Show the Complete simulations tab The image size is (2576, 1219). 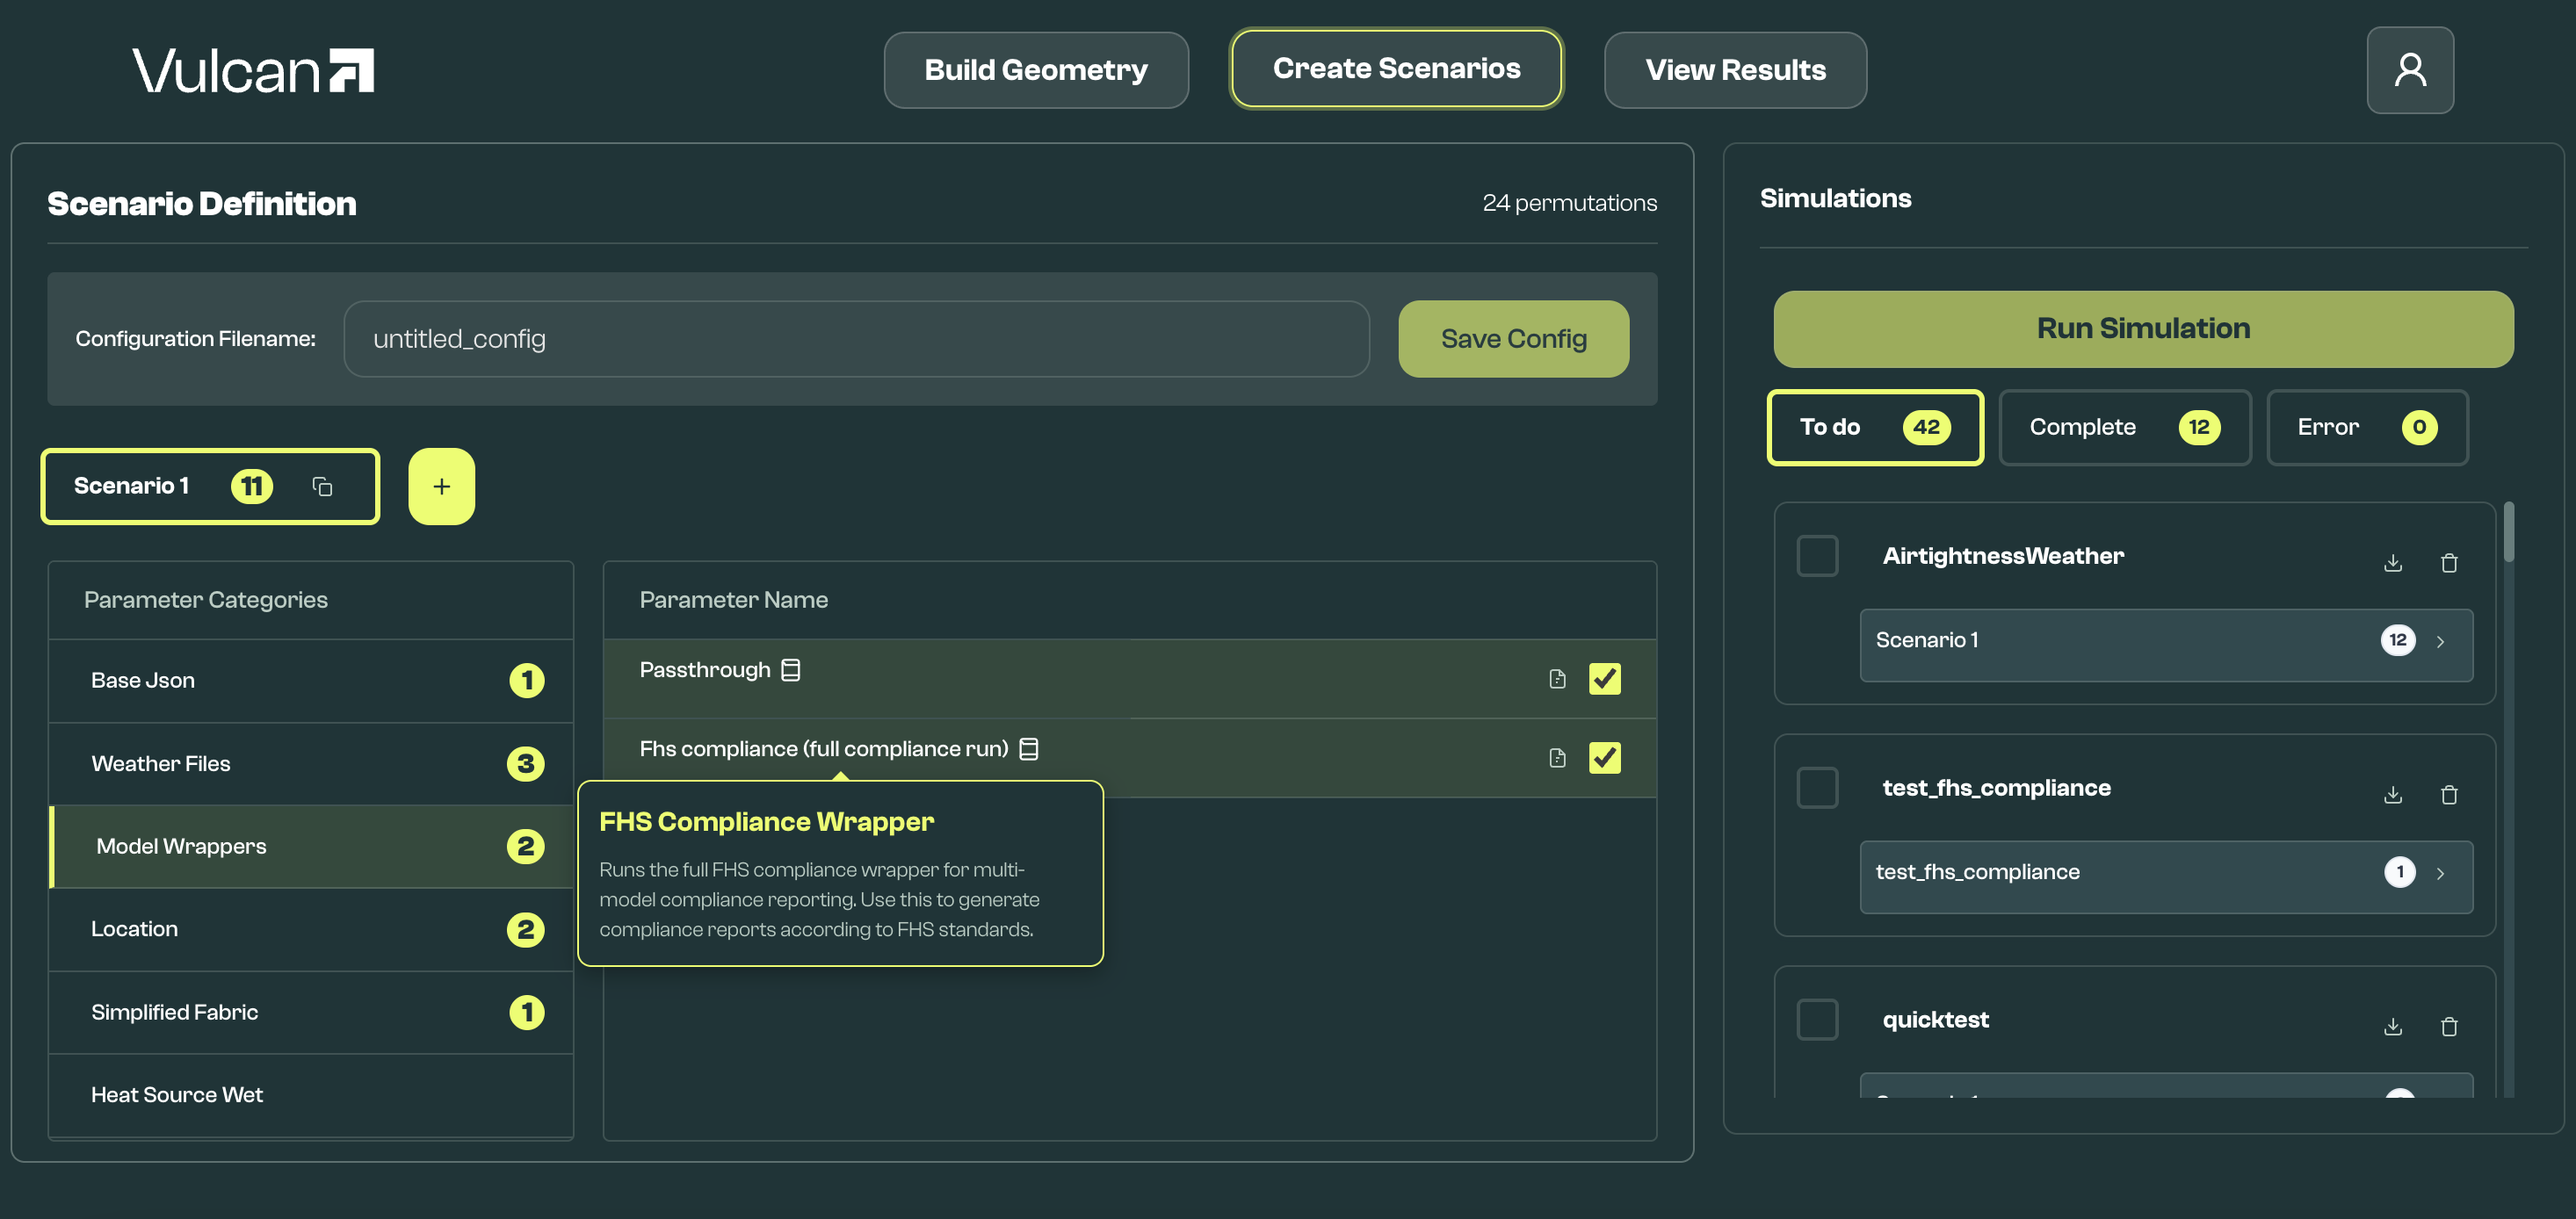point(2124,428)
